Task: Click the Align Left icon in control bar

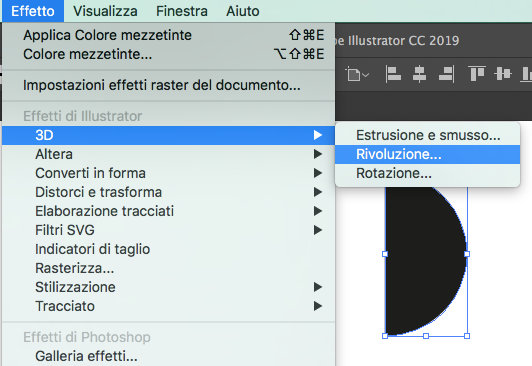Action: click(x=393, y=74)
